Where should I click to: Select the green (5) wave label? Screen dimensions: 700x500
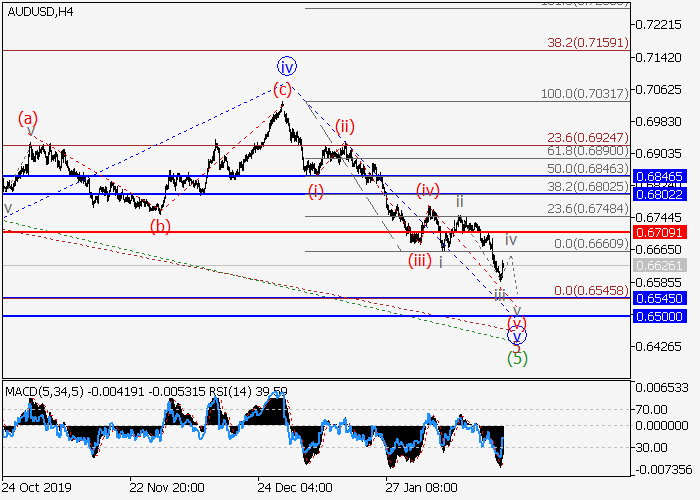point(517,357)
